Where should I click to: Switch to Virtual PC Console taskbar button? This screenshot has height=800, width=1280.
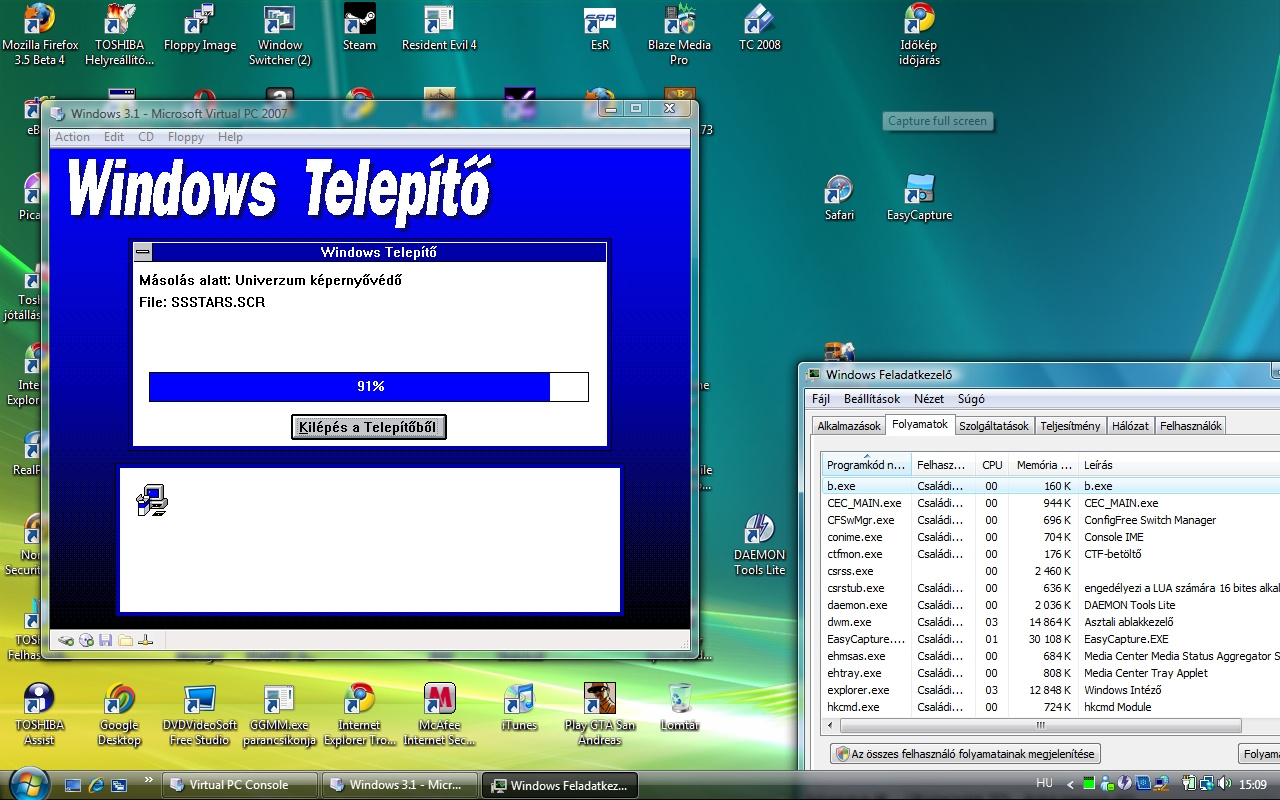[x=240, y=785]
